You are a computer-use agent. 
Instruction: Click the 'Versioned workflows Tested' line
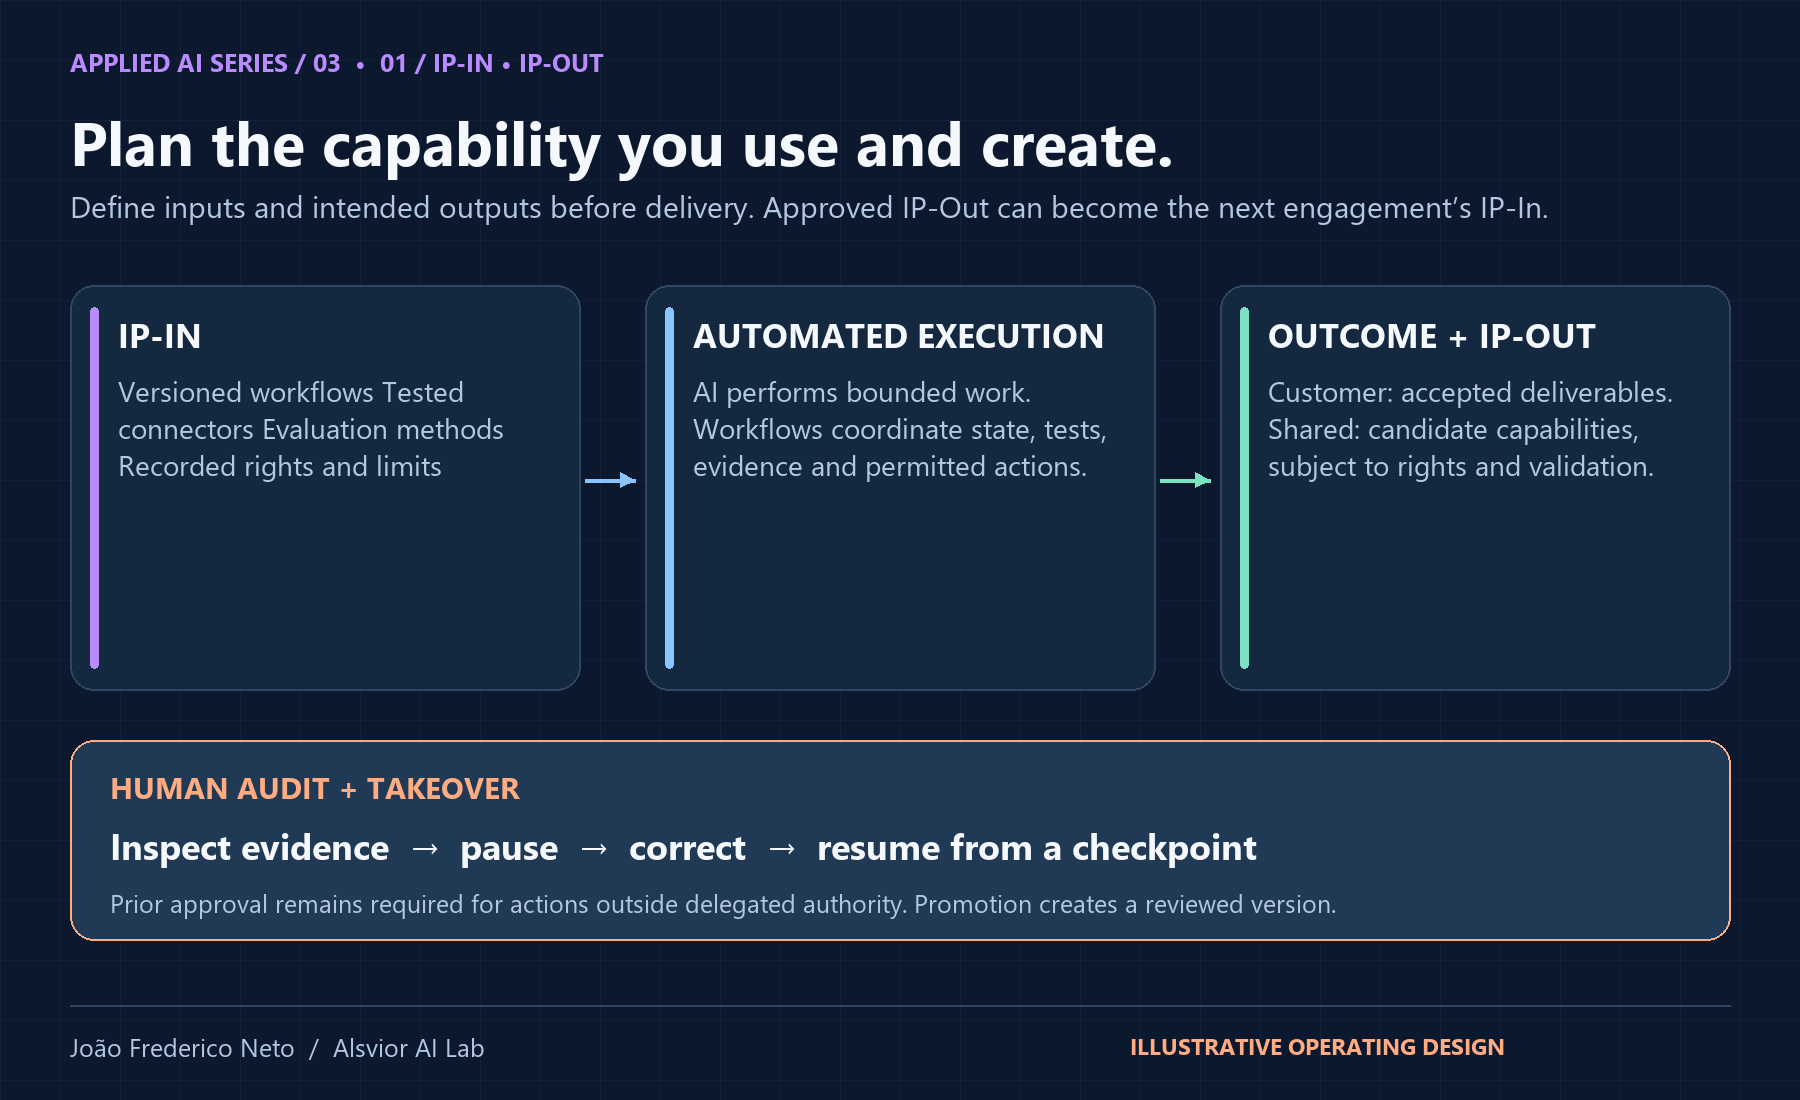coord(291,392)
